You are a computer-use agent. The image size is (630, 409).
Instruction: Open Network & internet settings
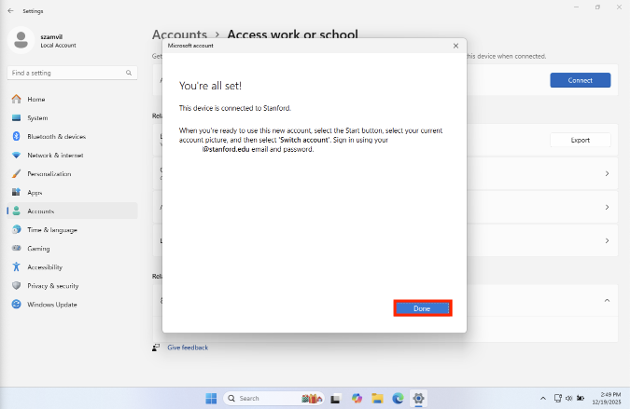pyautogui.click(x=72, y=155)
